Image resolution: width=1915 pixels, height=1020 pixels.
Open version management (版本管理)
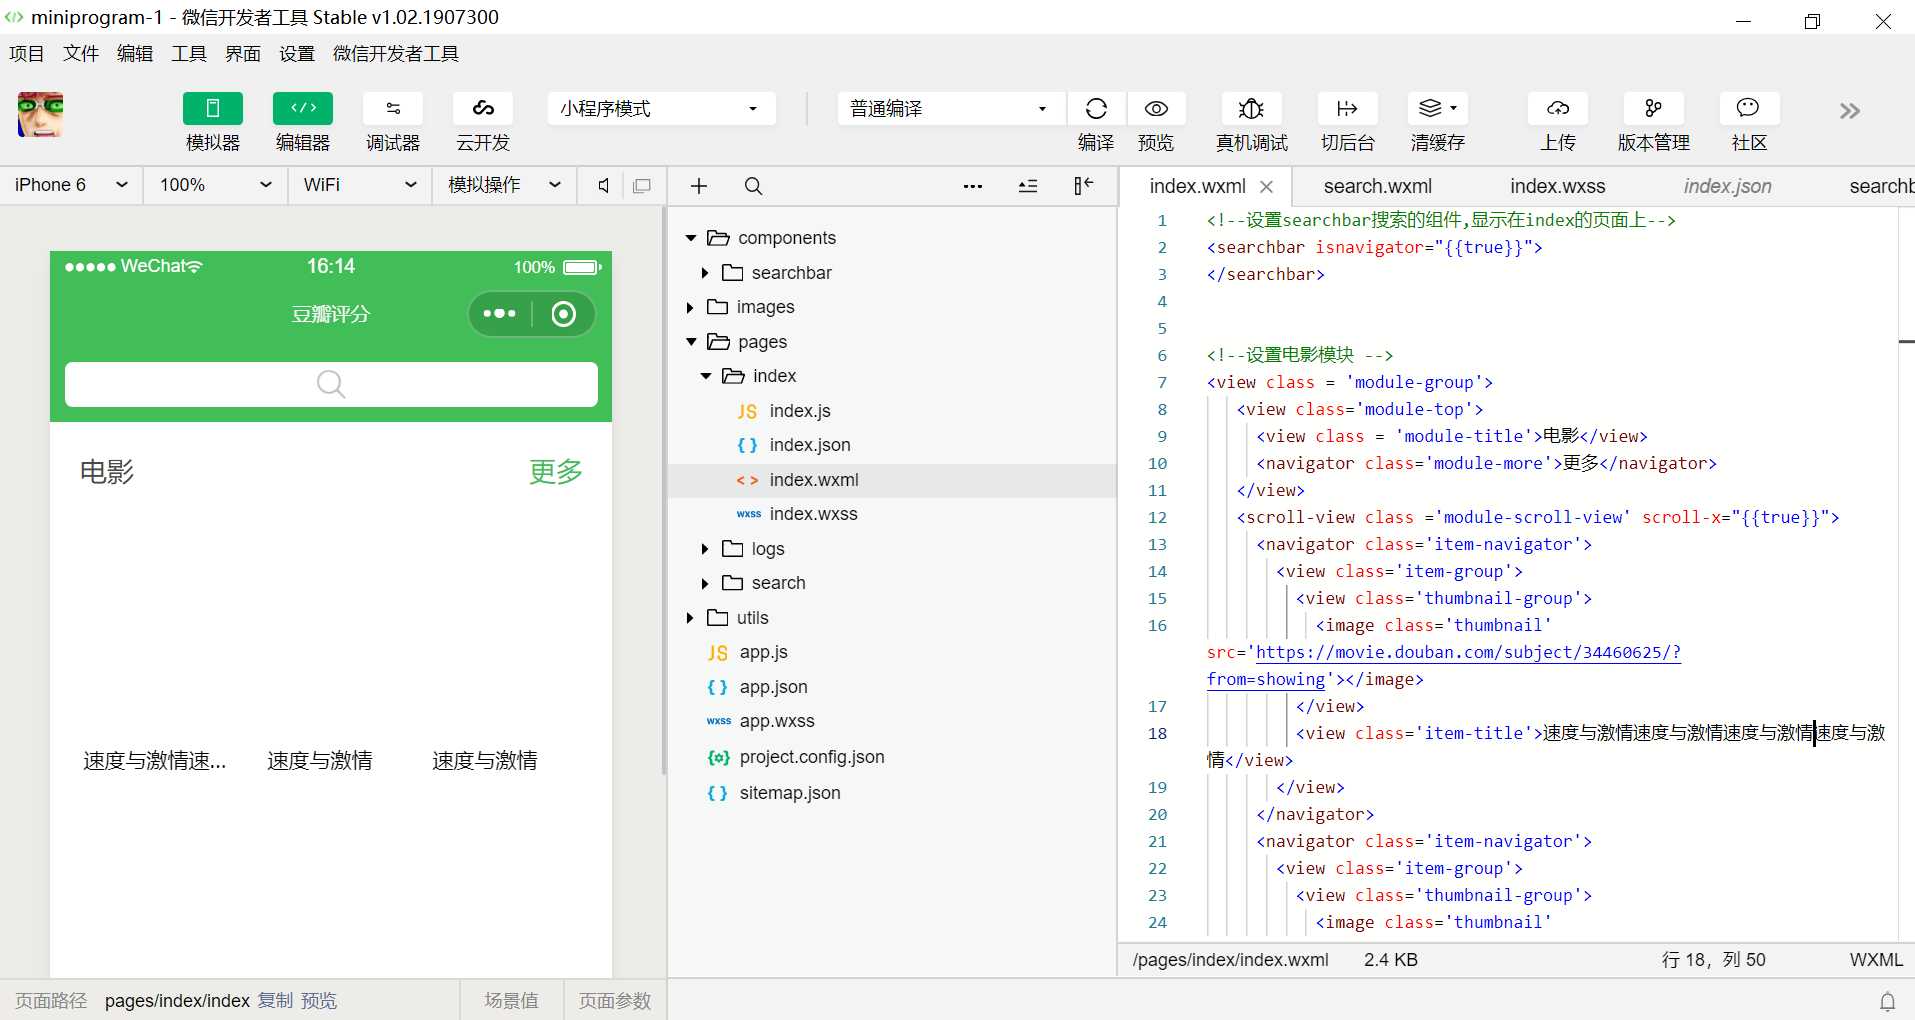coord(1653,108)
